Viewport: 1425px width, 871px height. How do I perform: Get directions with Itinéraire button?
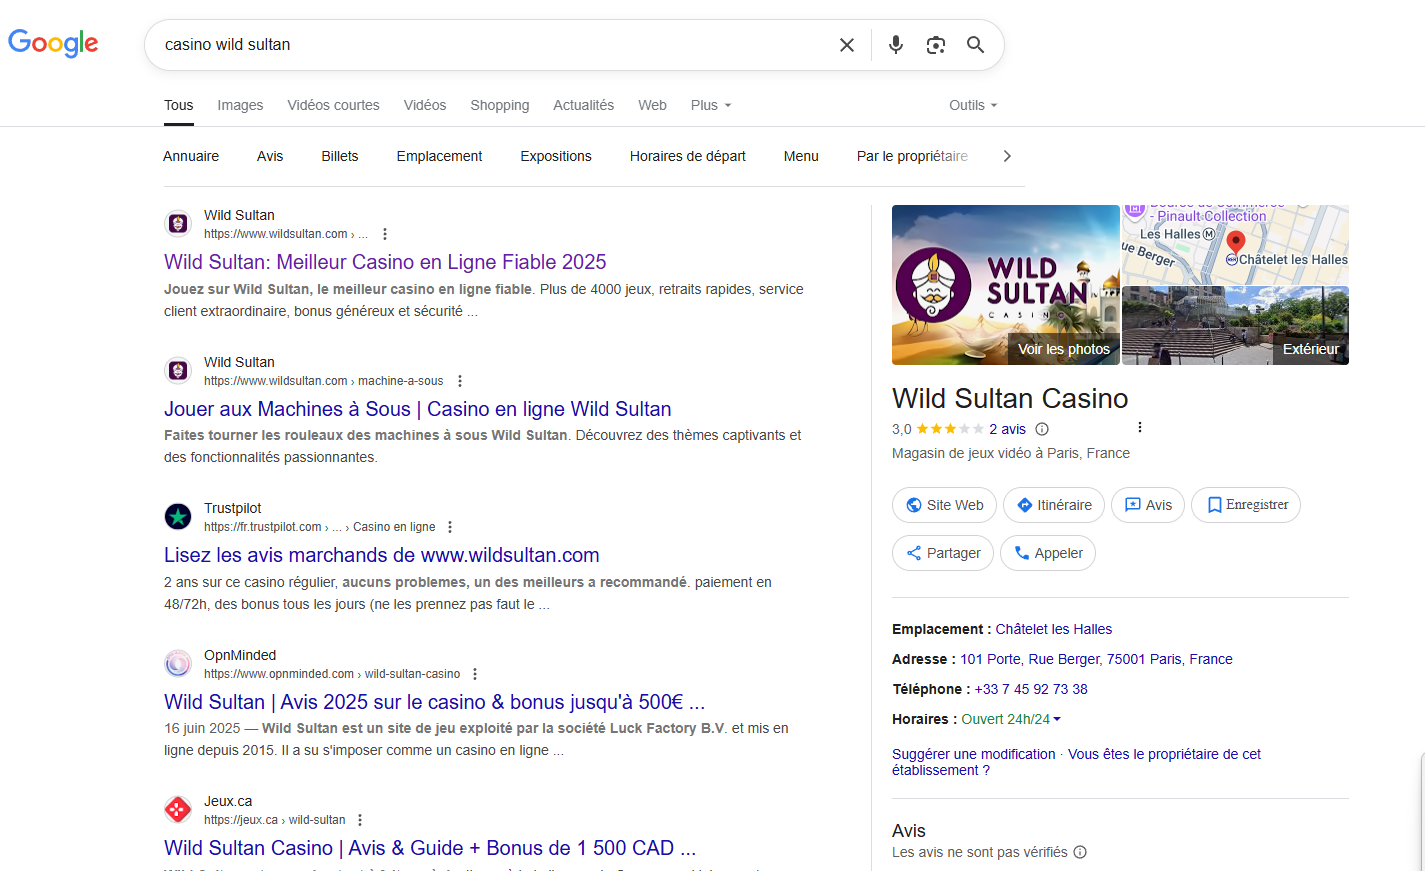click(x=1054, y=505)
